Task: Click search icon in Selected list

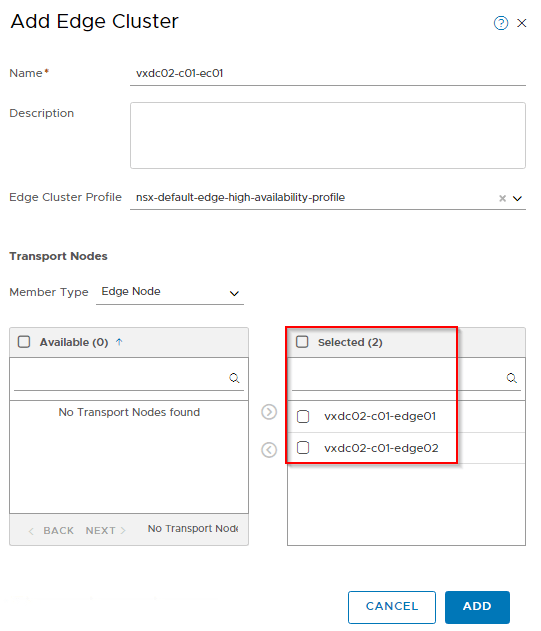Action: [x=512, y=378]
